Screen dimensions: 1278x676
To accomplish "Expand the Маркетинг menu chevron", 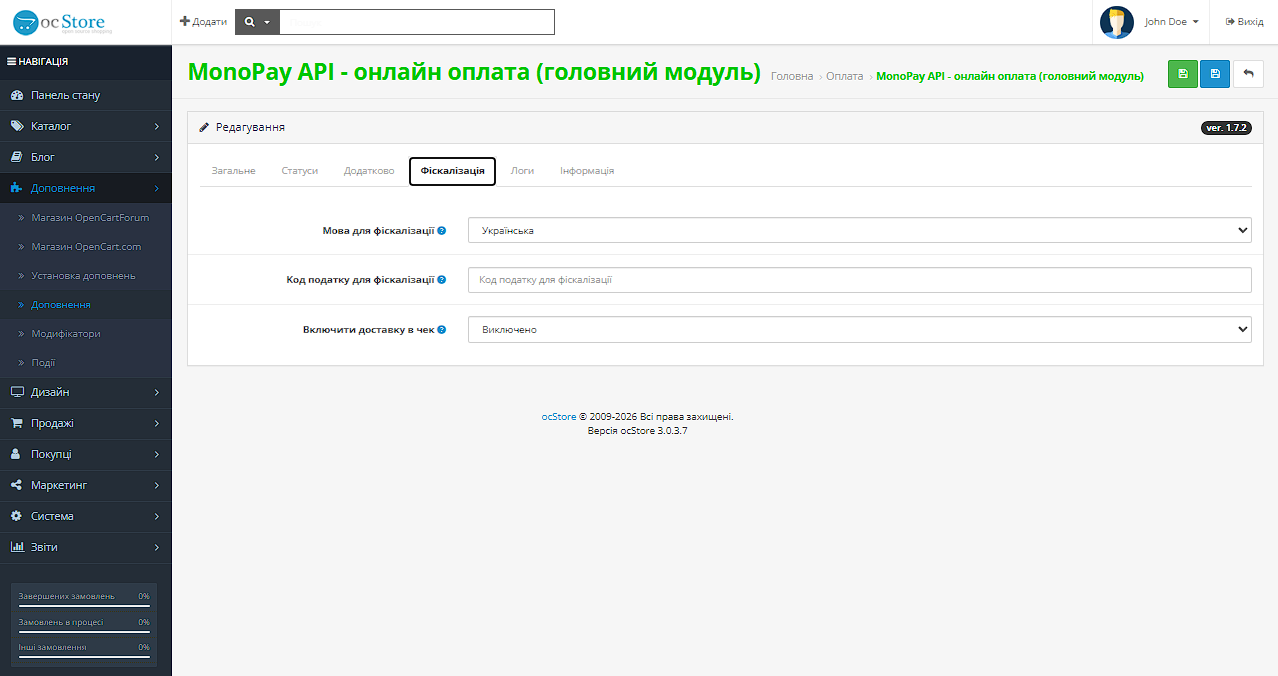I will [157, 485].
